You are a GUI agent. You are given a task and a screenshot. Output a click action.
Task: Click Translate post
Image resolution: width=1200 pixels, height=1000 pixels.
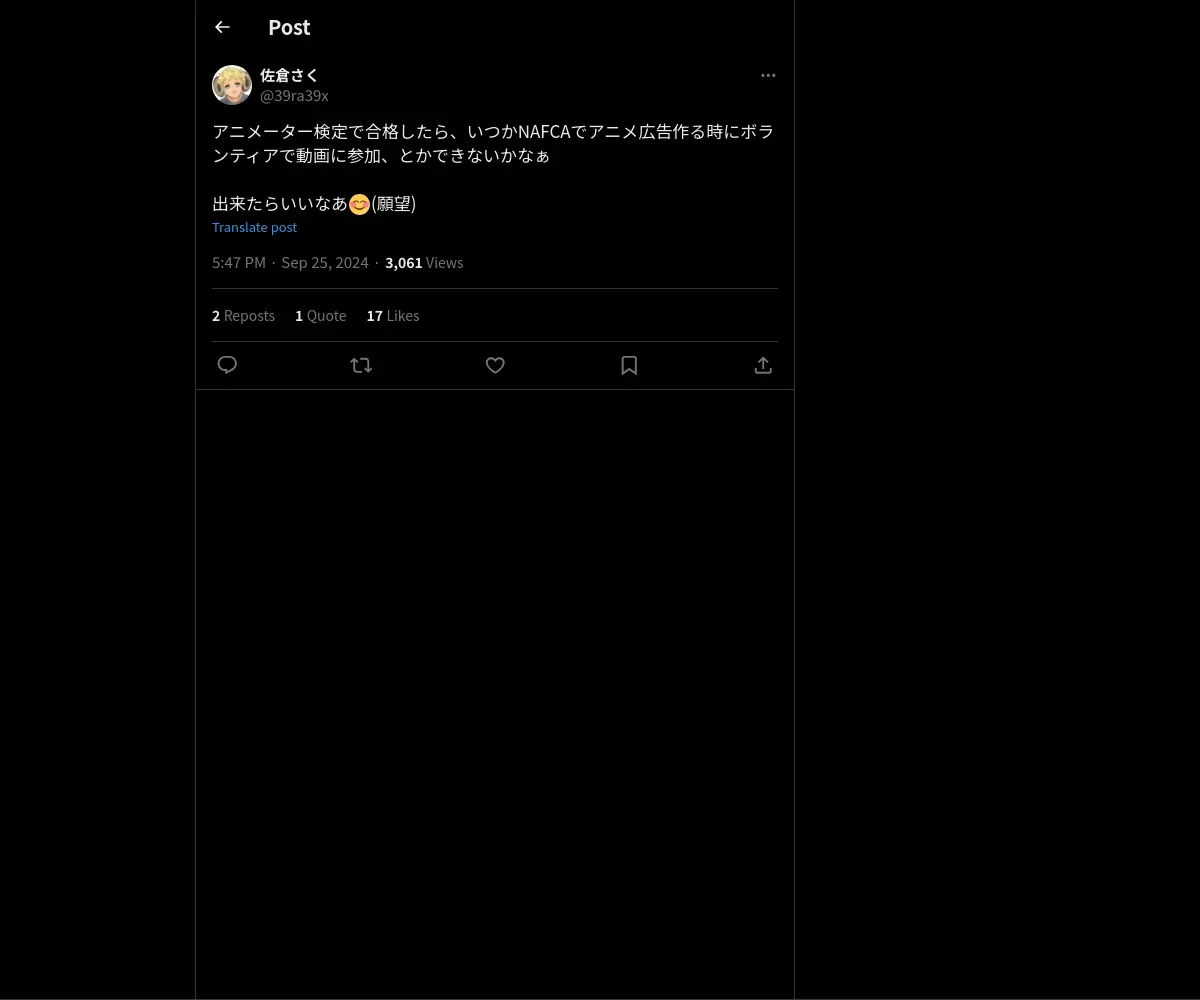tap(254, 227)
